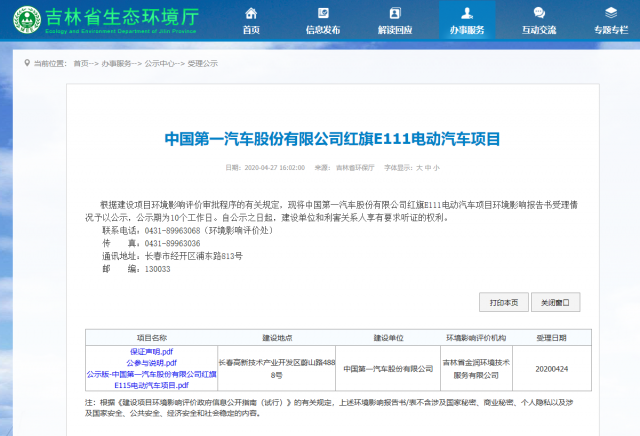Click the 建设单位 table header

(x=388, y=338)
